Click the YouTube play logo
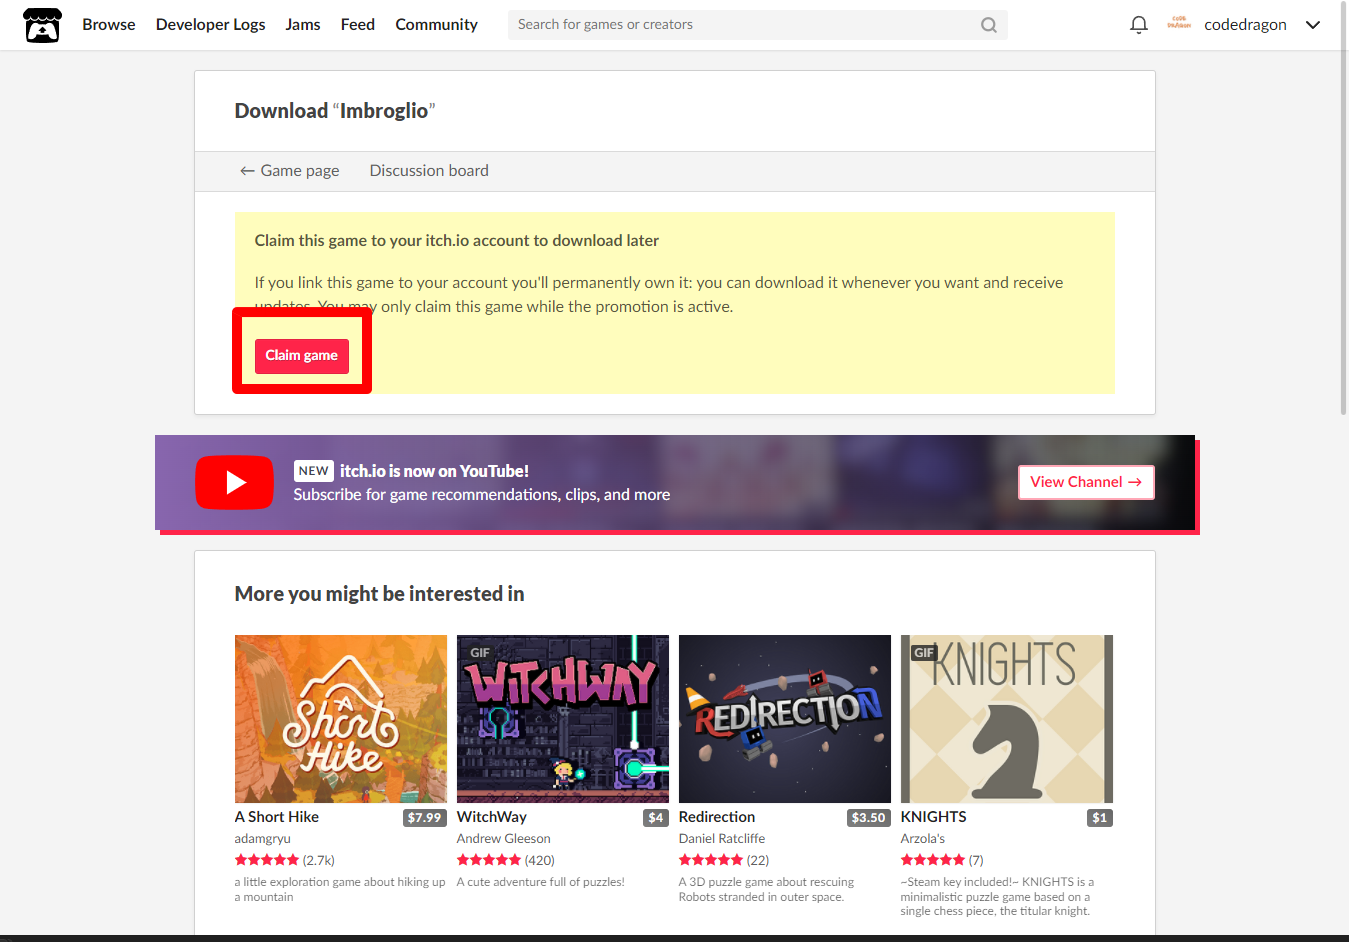1349x942 pixels. coord(234,483)
